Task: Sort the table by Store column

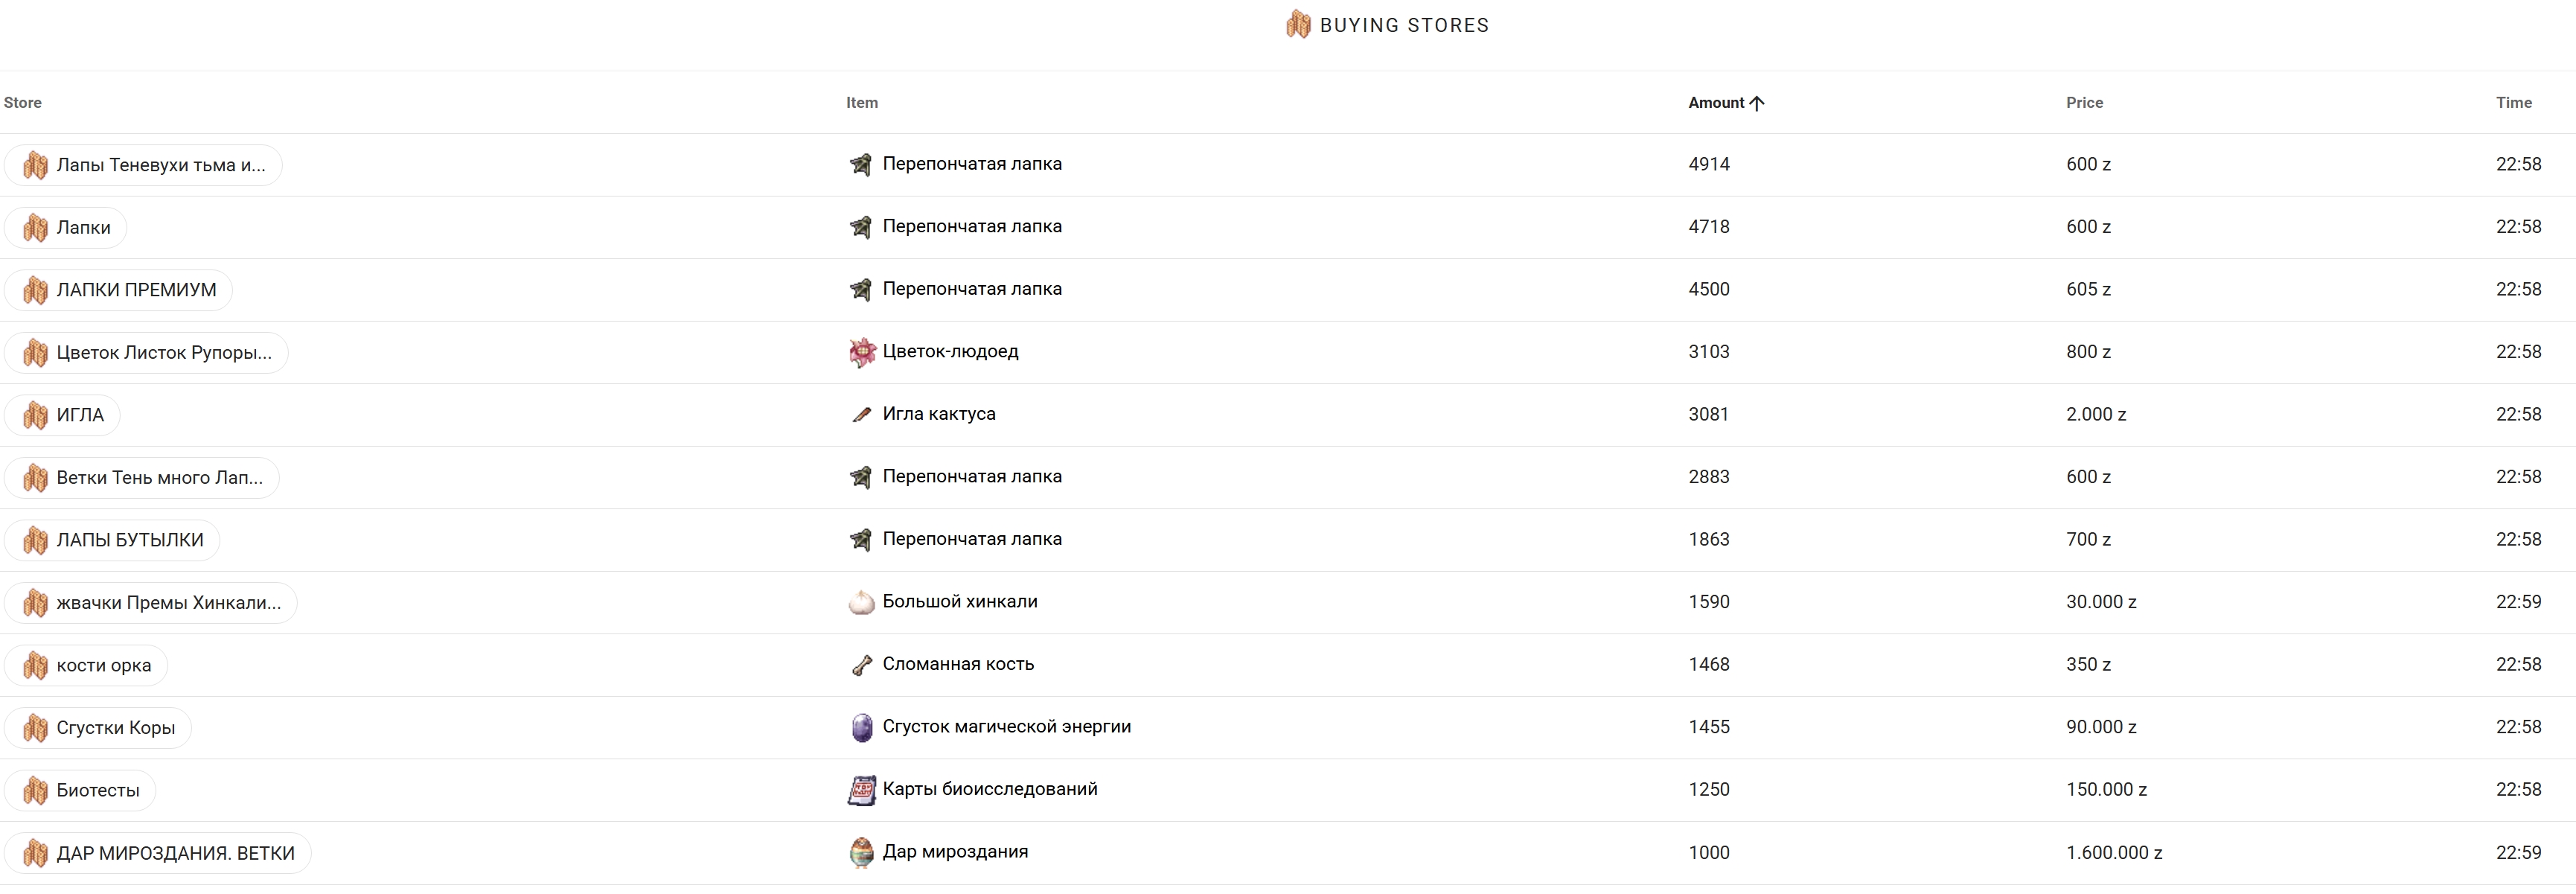Action: click(x=23, y=103)
